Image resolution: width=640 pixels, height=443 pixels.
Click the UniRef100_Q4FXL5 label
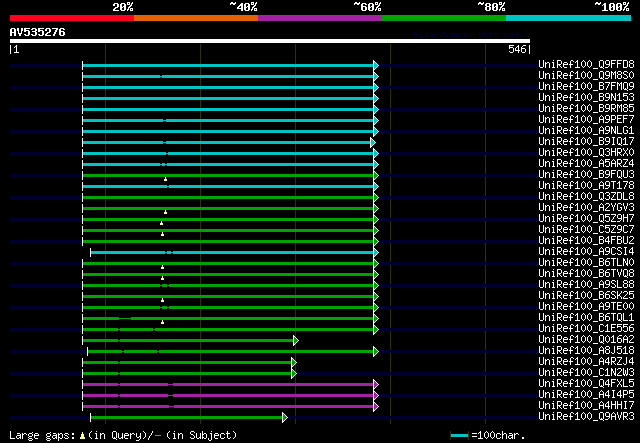pos(586,384)
